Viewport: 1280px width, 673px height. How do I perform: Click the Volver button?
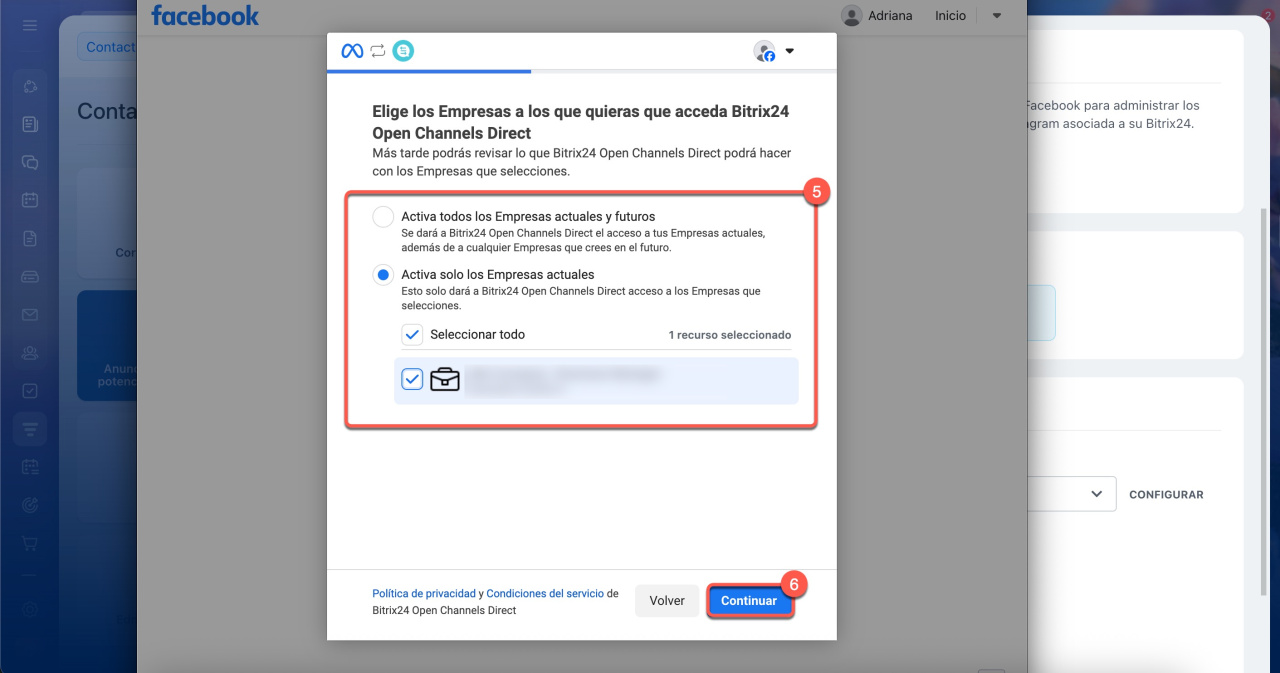667,601
